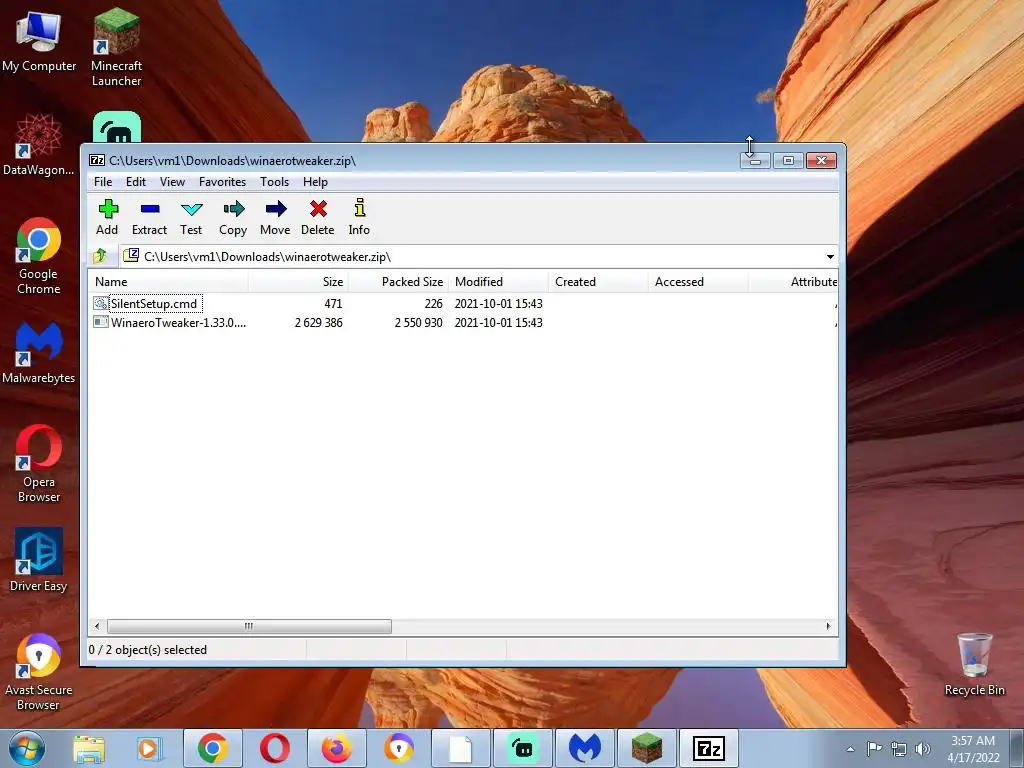Open My Computer desktop icon
The height and width of the screenshot is (768, 1024).
39,41
